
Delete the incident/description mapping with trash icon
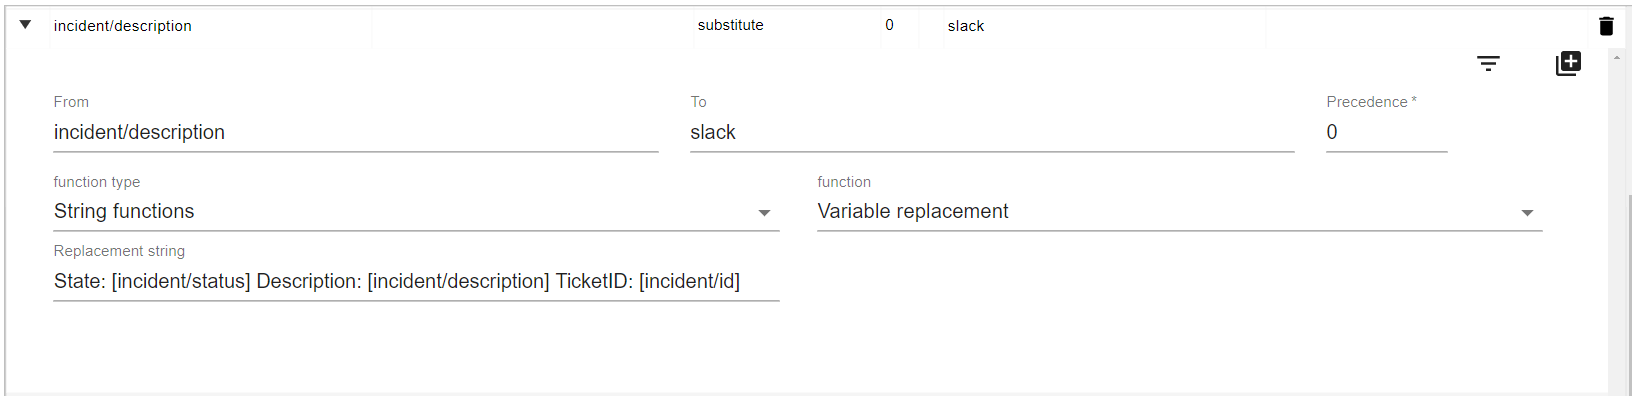click(x=1606, y=26)
